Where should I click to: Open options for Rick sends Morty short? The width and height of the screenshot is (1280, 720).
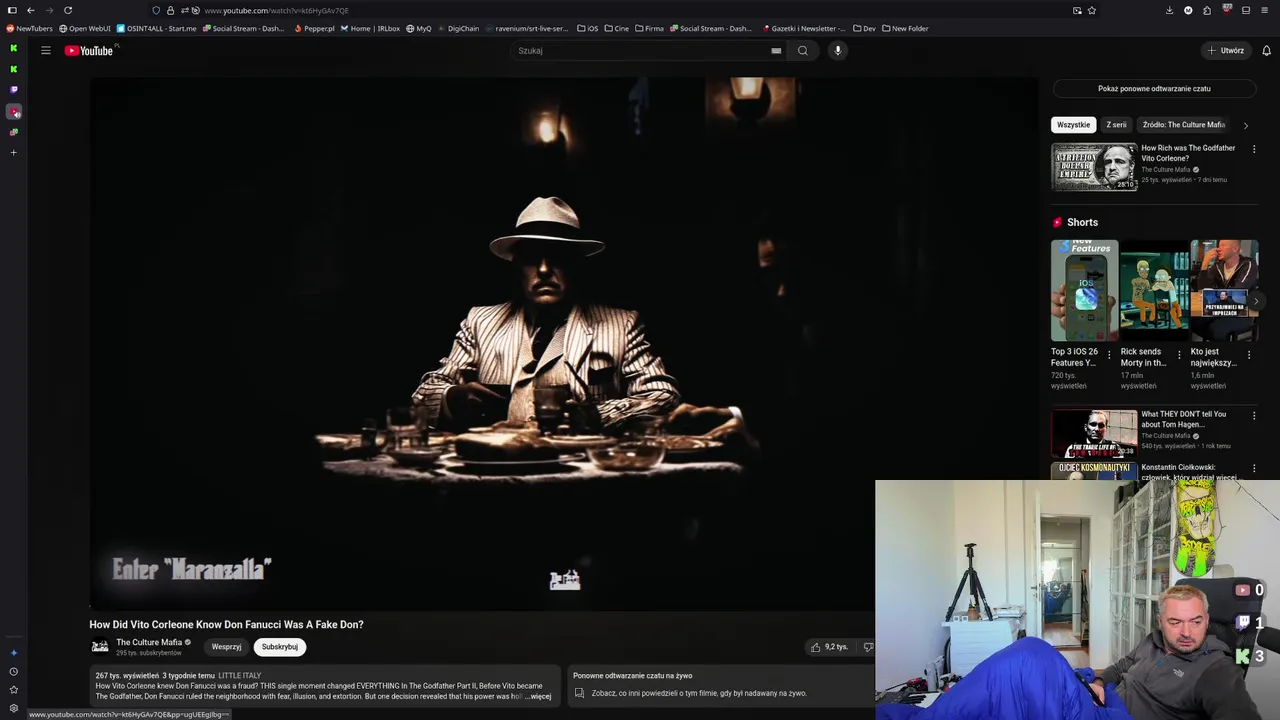pos(1178,355)
